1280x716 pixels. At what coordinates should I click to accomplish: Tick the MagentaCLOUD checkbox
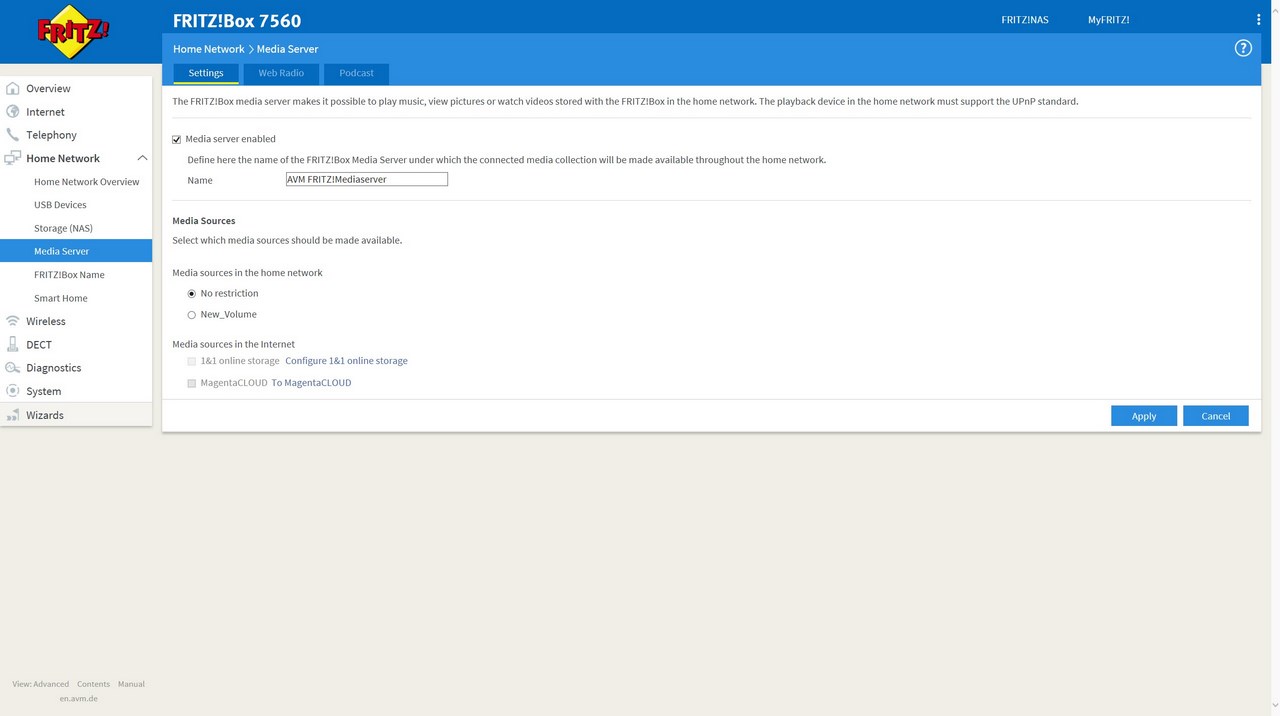192,383
